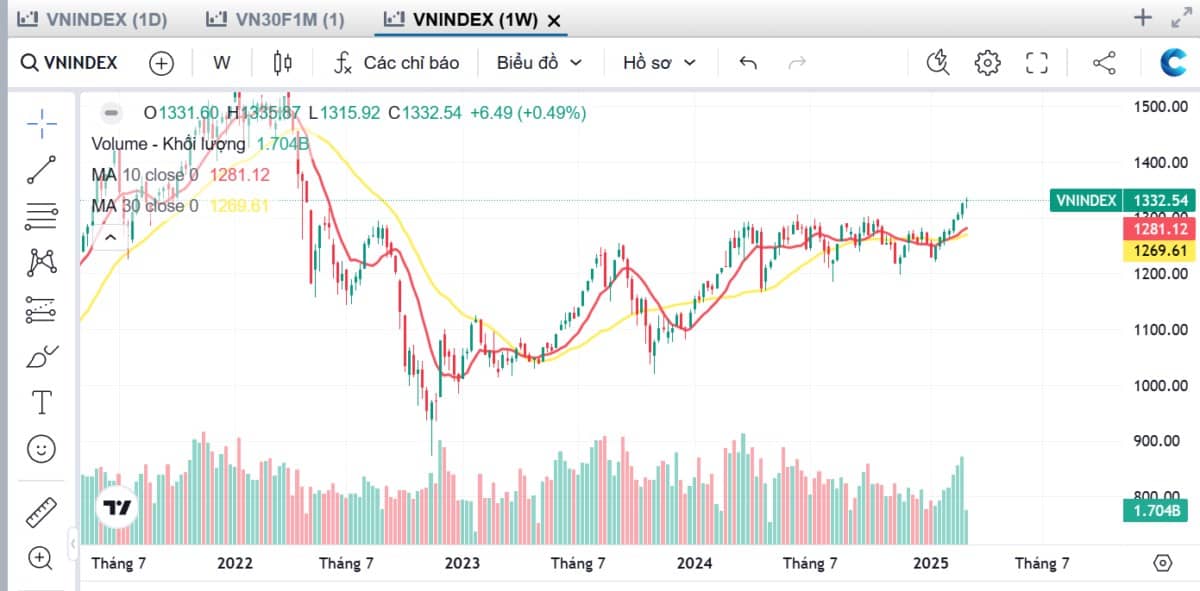Collapse the left drawing toolbar

[72, 544]
